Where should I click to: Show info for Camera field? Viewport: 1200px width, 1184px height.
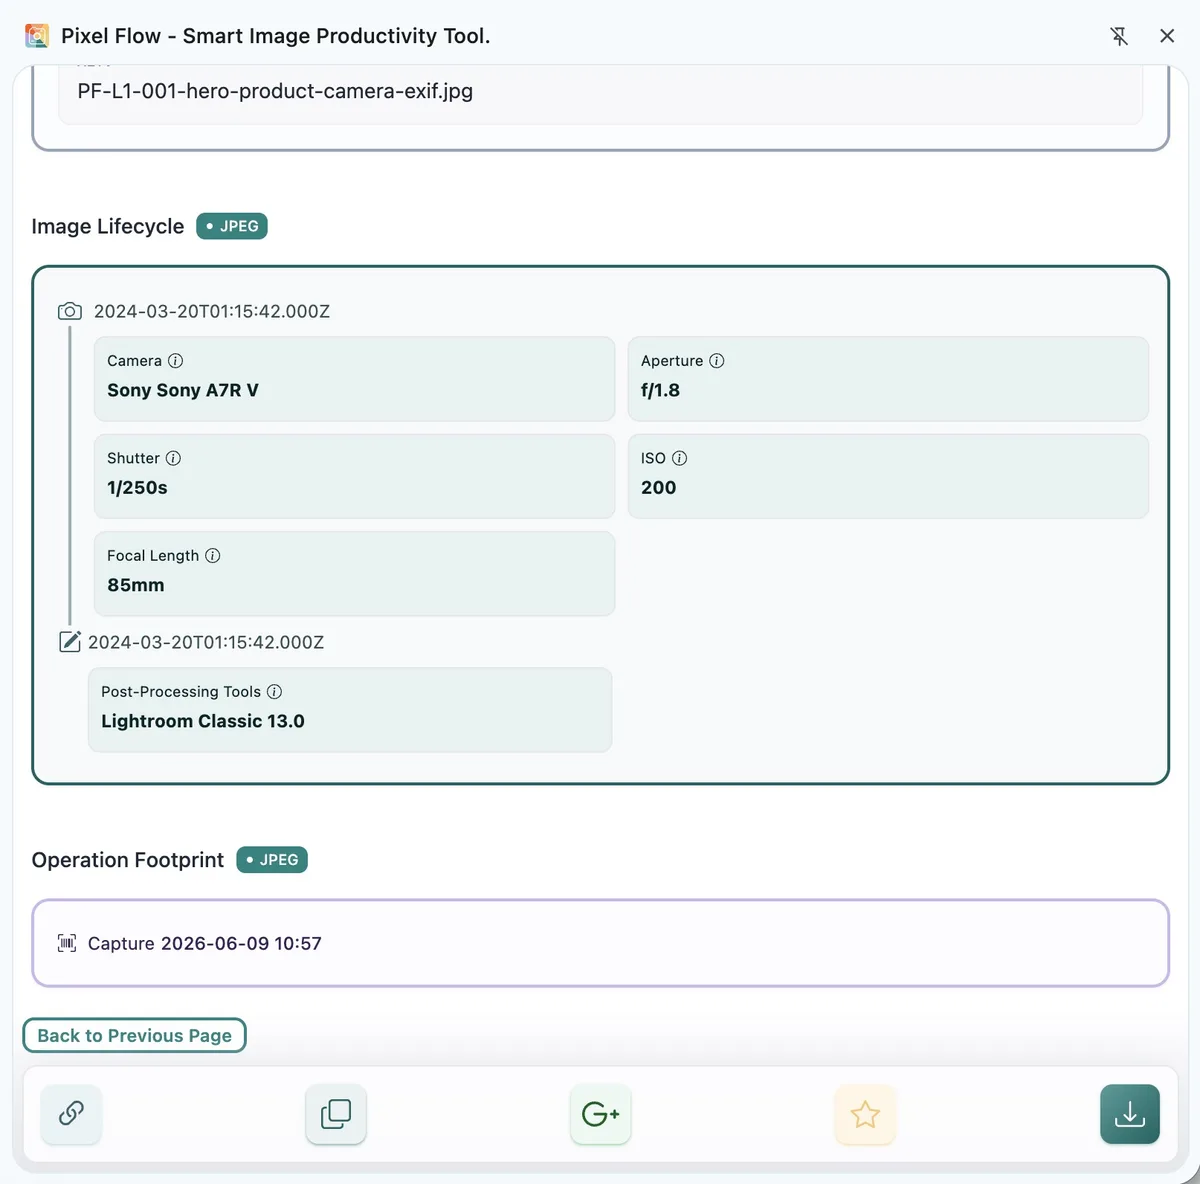pos(175,361)
